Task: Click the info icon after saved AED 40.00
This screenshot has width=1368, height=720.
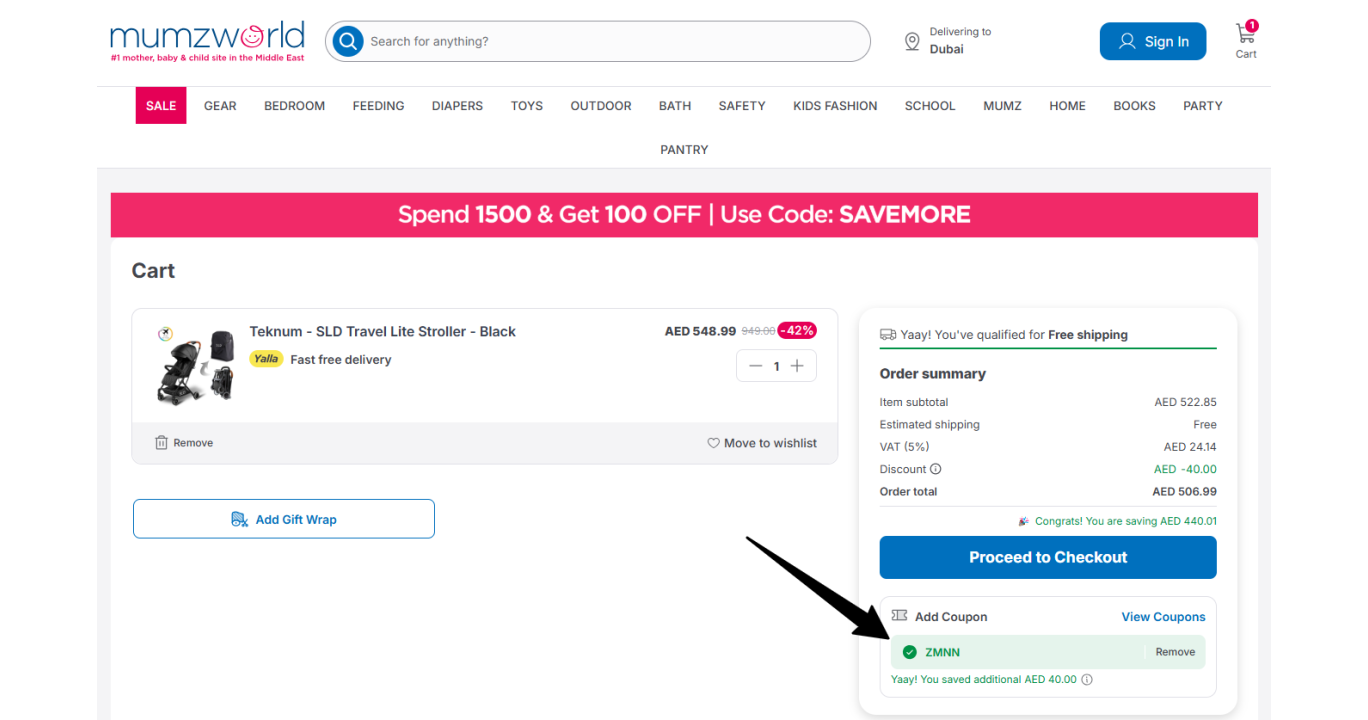Action: tap(1087, 680)
